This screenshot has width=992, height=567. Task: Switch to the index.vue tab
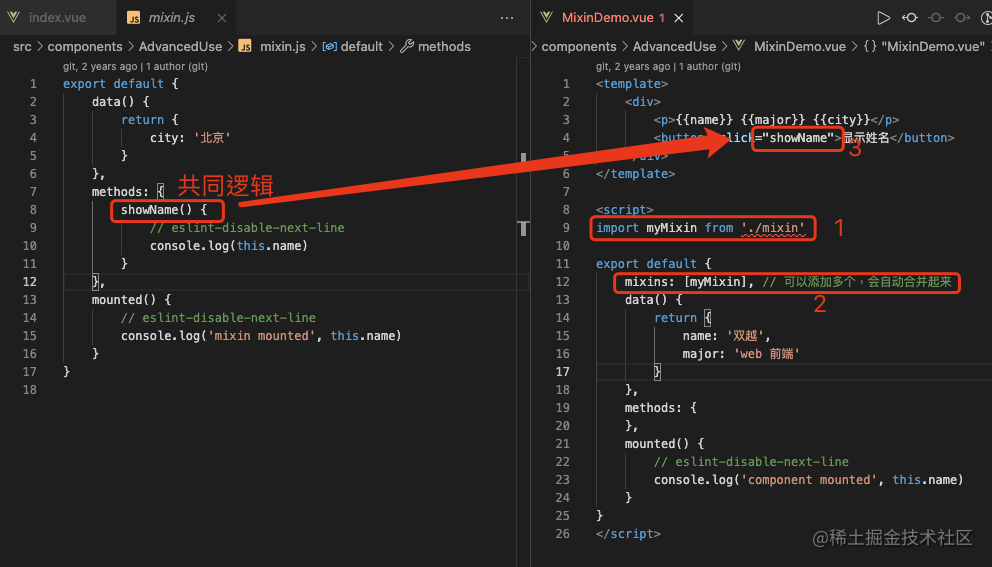(55, 18)
